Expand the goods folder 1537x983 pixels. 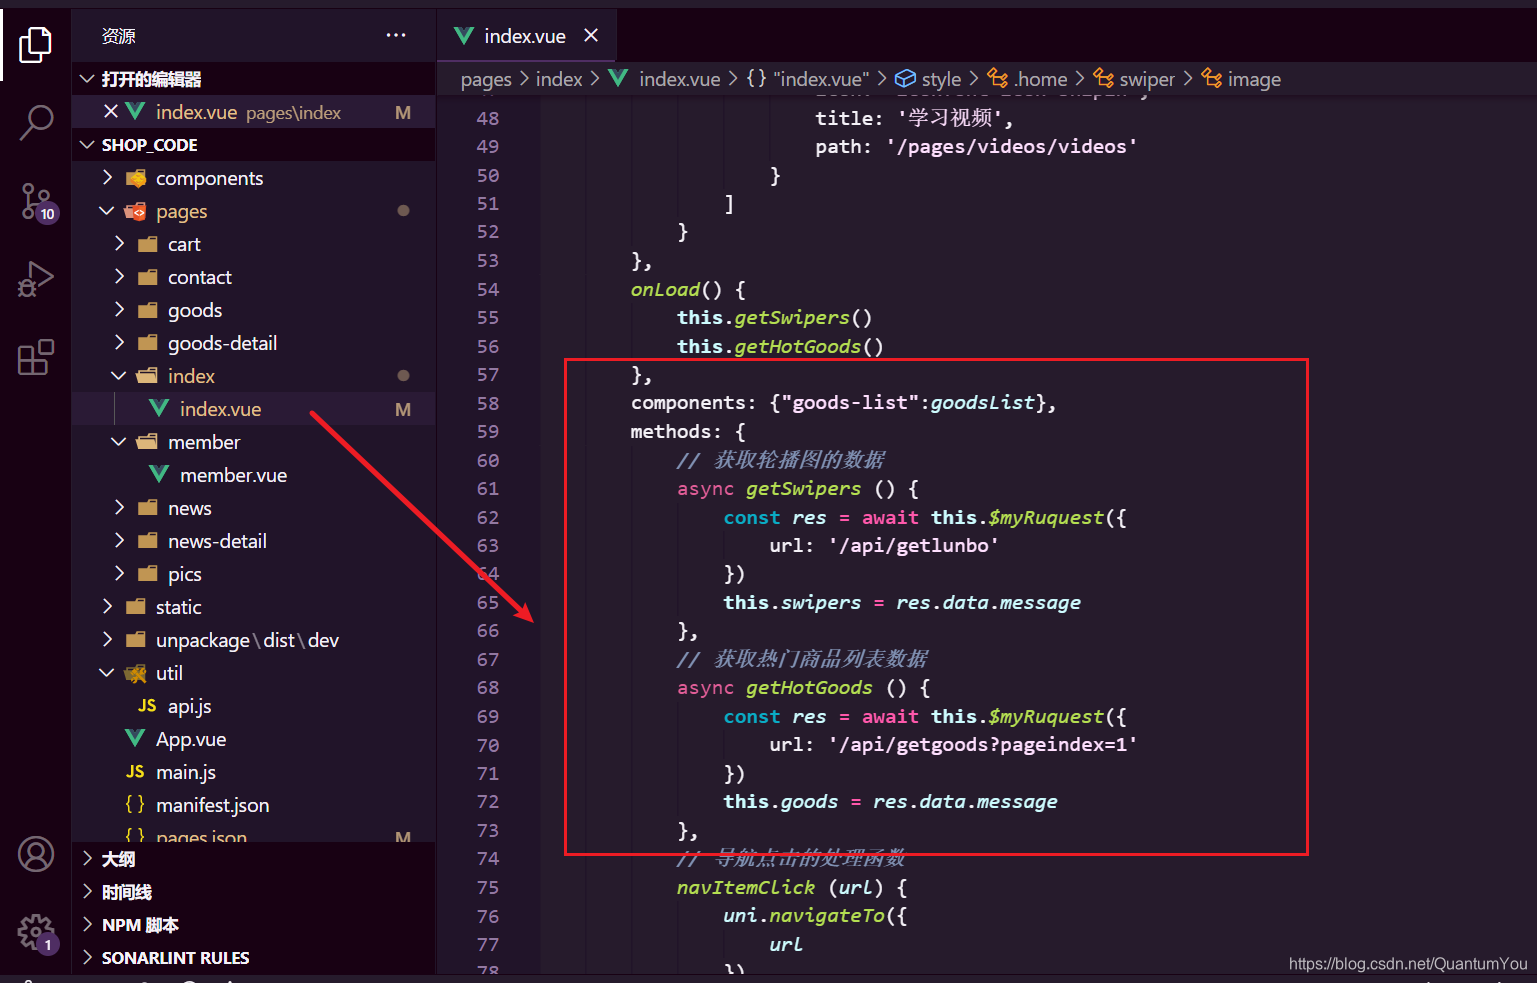pyautogui.click(x=254, y=310)
